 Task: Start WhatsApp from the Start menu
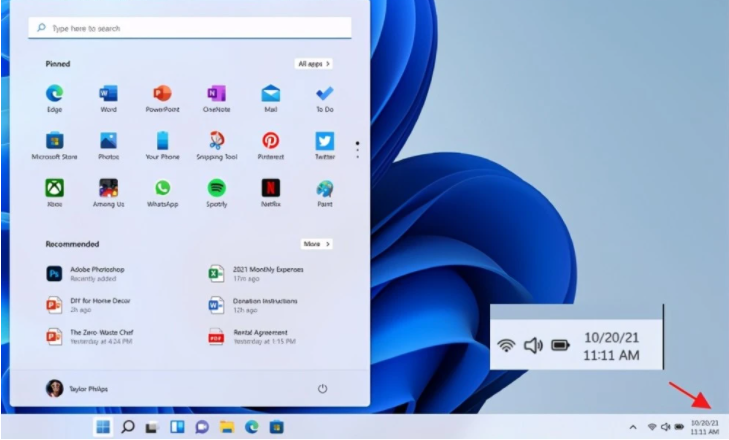(x=162, y=188)
